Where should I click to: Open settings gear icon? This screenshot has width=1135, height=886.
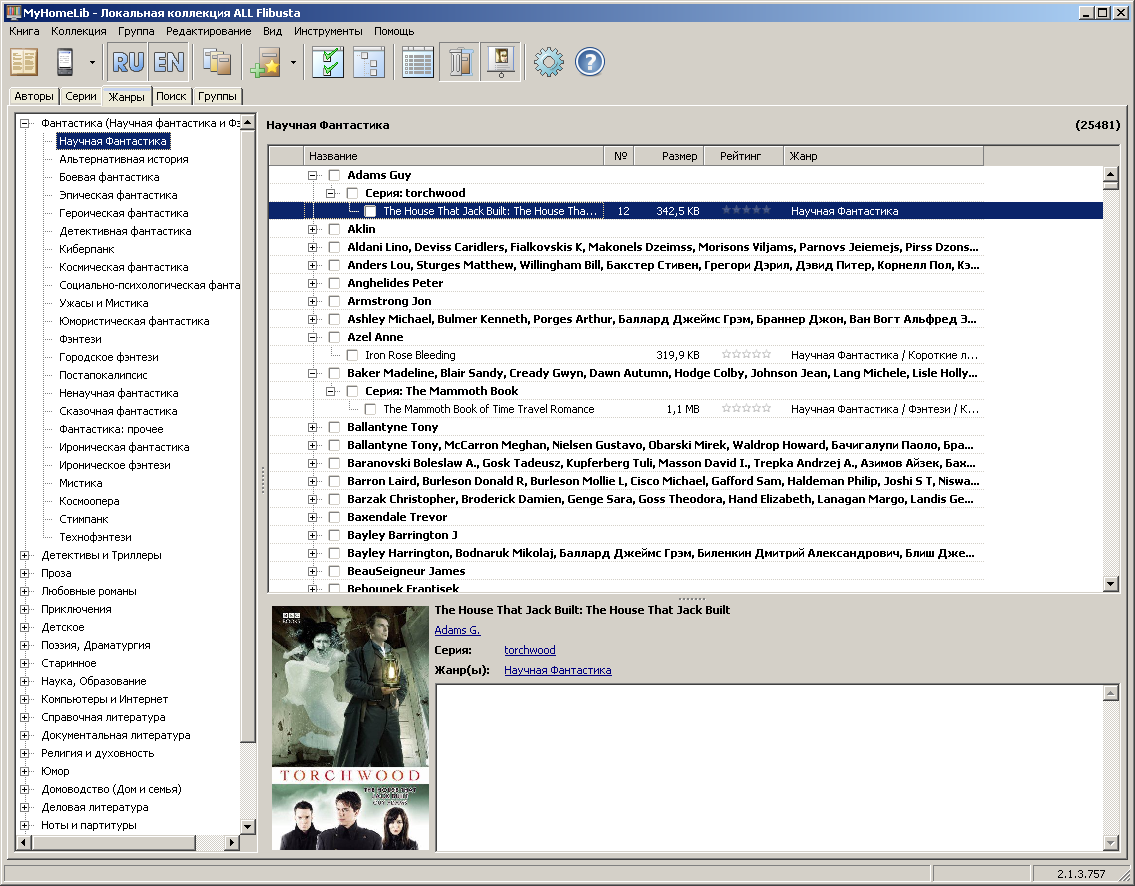(549, 62)
